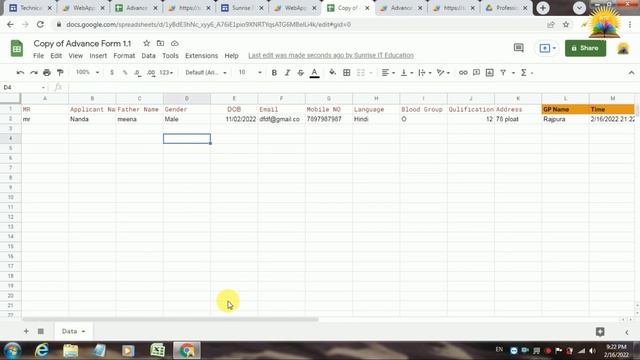Star the document title
The width and height of the screenshot is (640, 360).
147,43
